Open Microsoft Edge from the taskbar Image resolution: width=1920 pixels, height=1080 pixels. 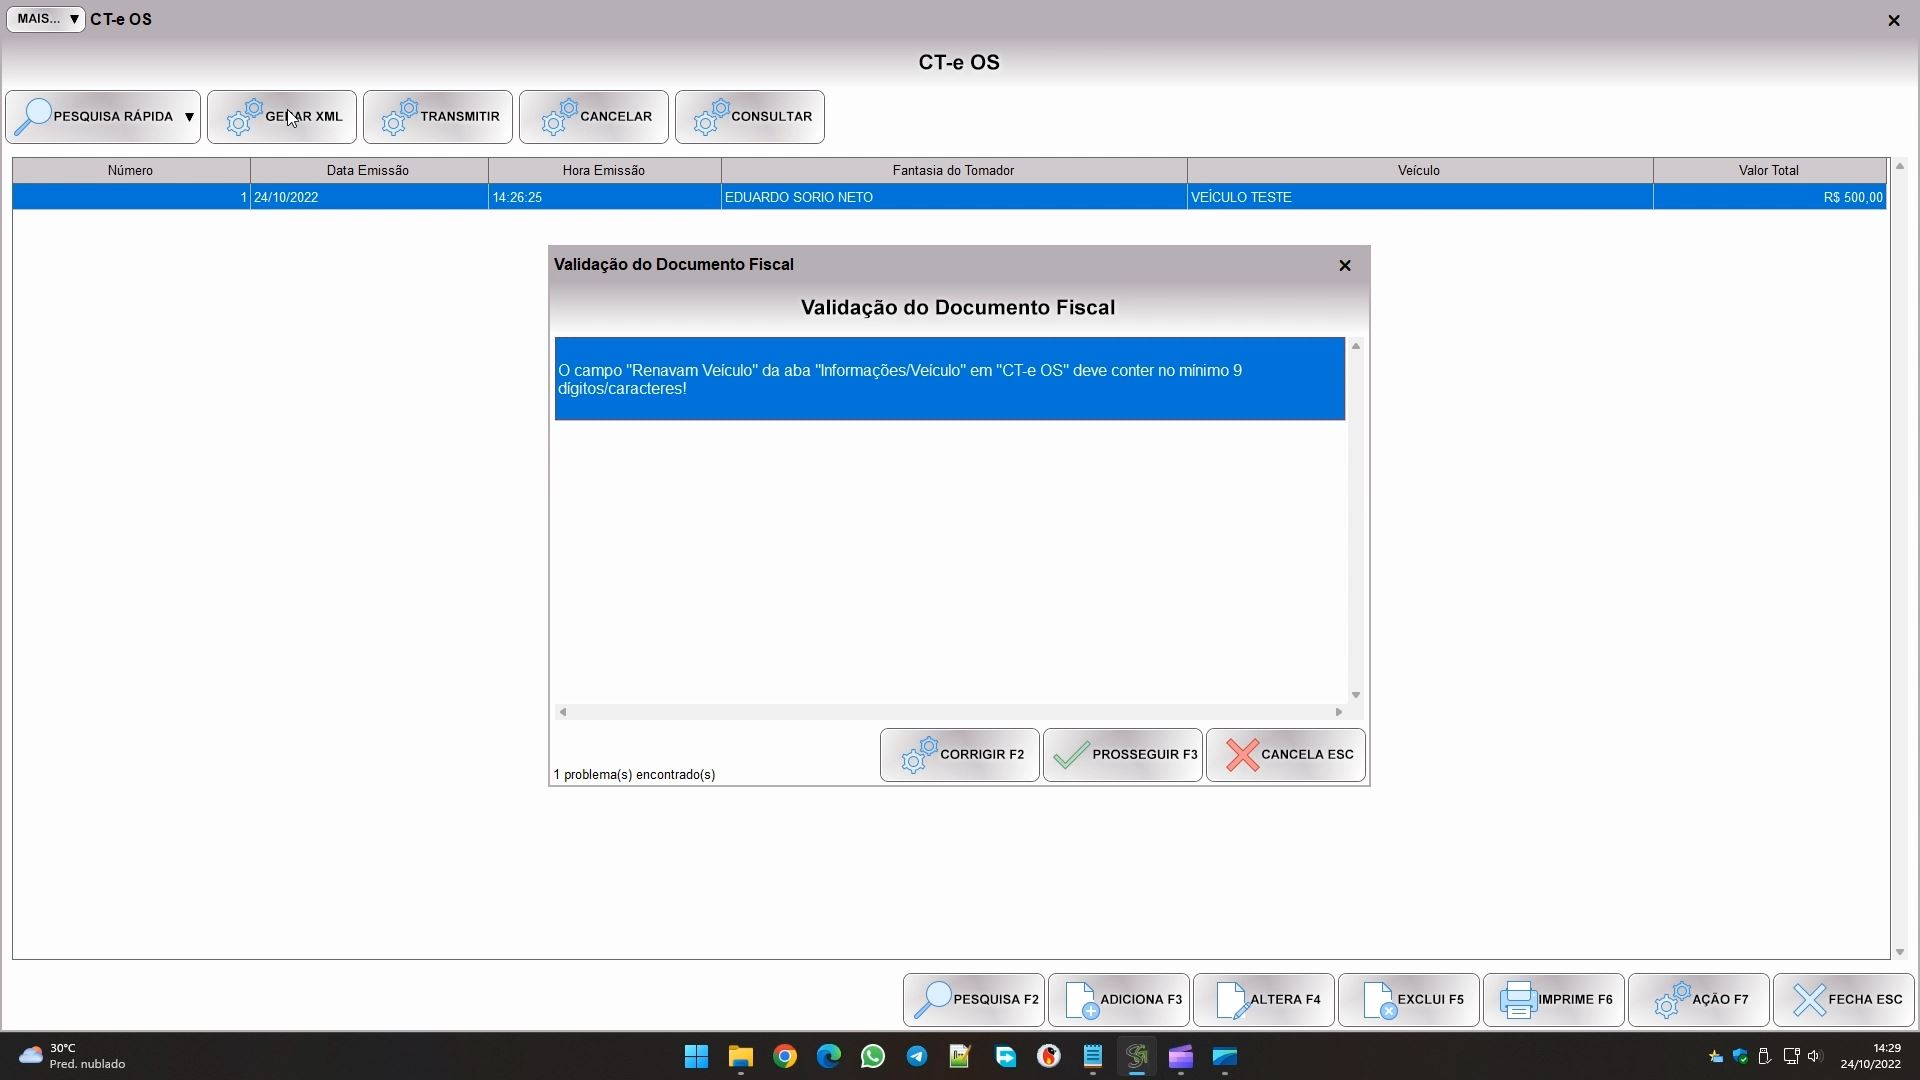tap(829, 1057)
